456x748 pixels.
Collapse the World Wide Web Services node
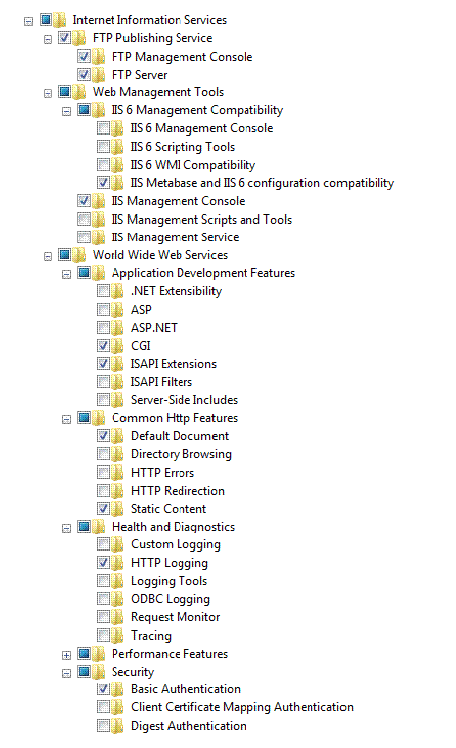[x=48, y=257]
